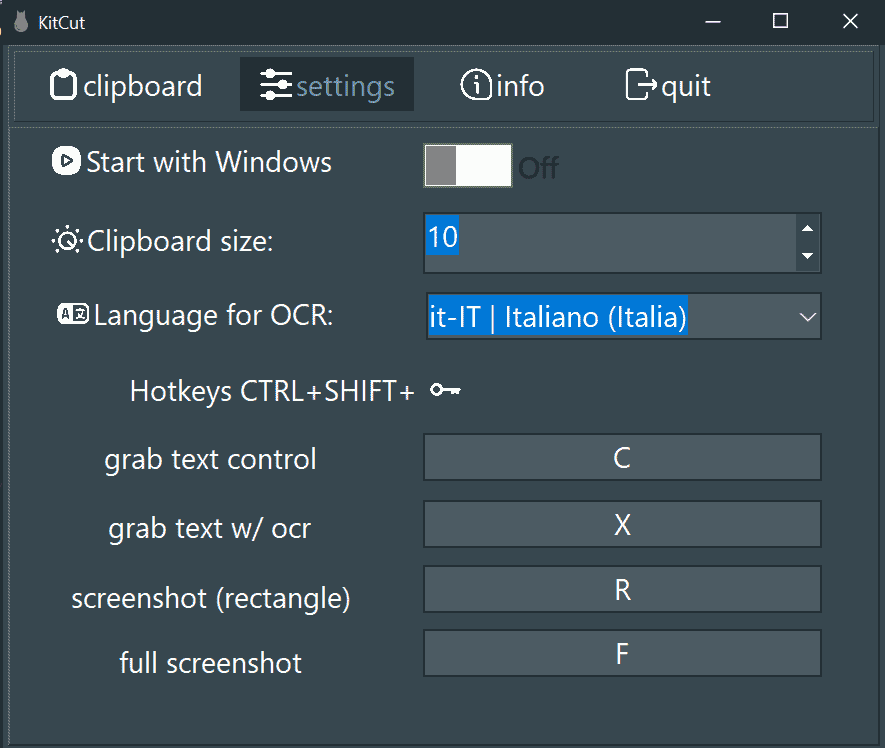Toggle the Start with Windows switch
Viewport: 885px width, 748px height.
pyautogui.click(x=468, y=165)
